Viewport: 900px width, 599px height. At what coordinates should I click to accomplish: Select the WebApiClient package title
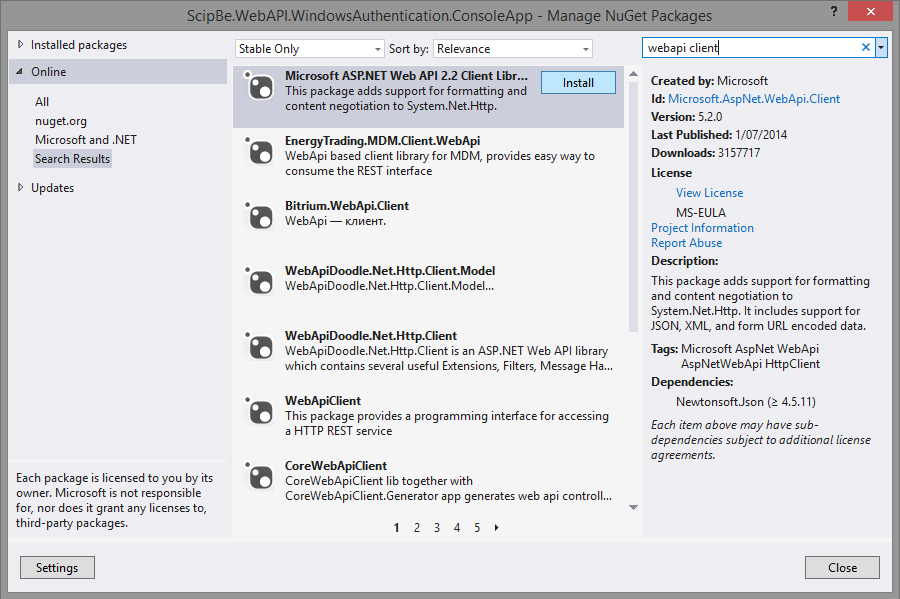point(323,400)
